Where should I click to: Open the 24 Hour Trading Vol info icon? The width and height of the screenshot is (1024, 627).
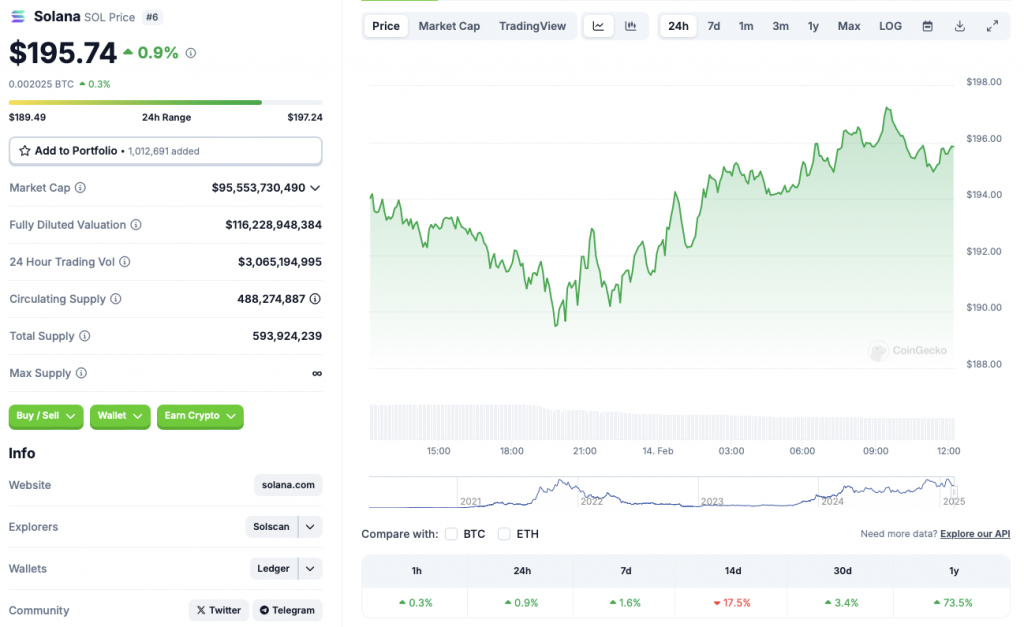125,262
